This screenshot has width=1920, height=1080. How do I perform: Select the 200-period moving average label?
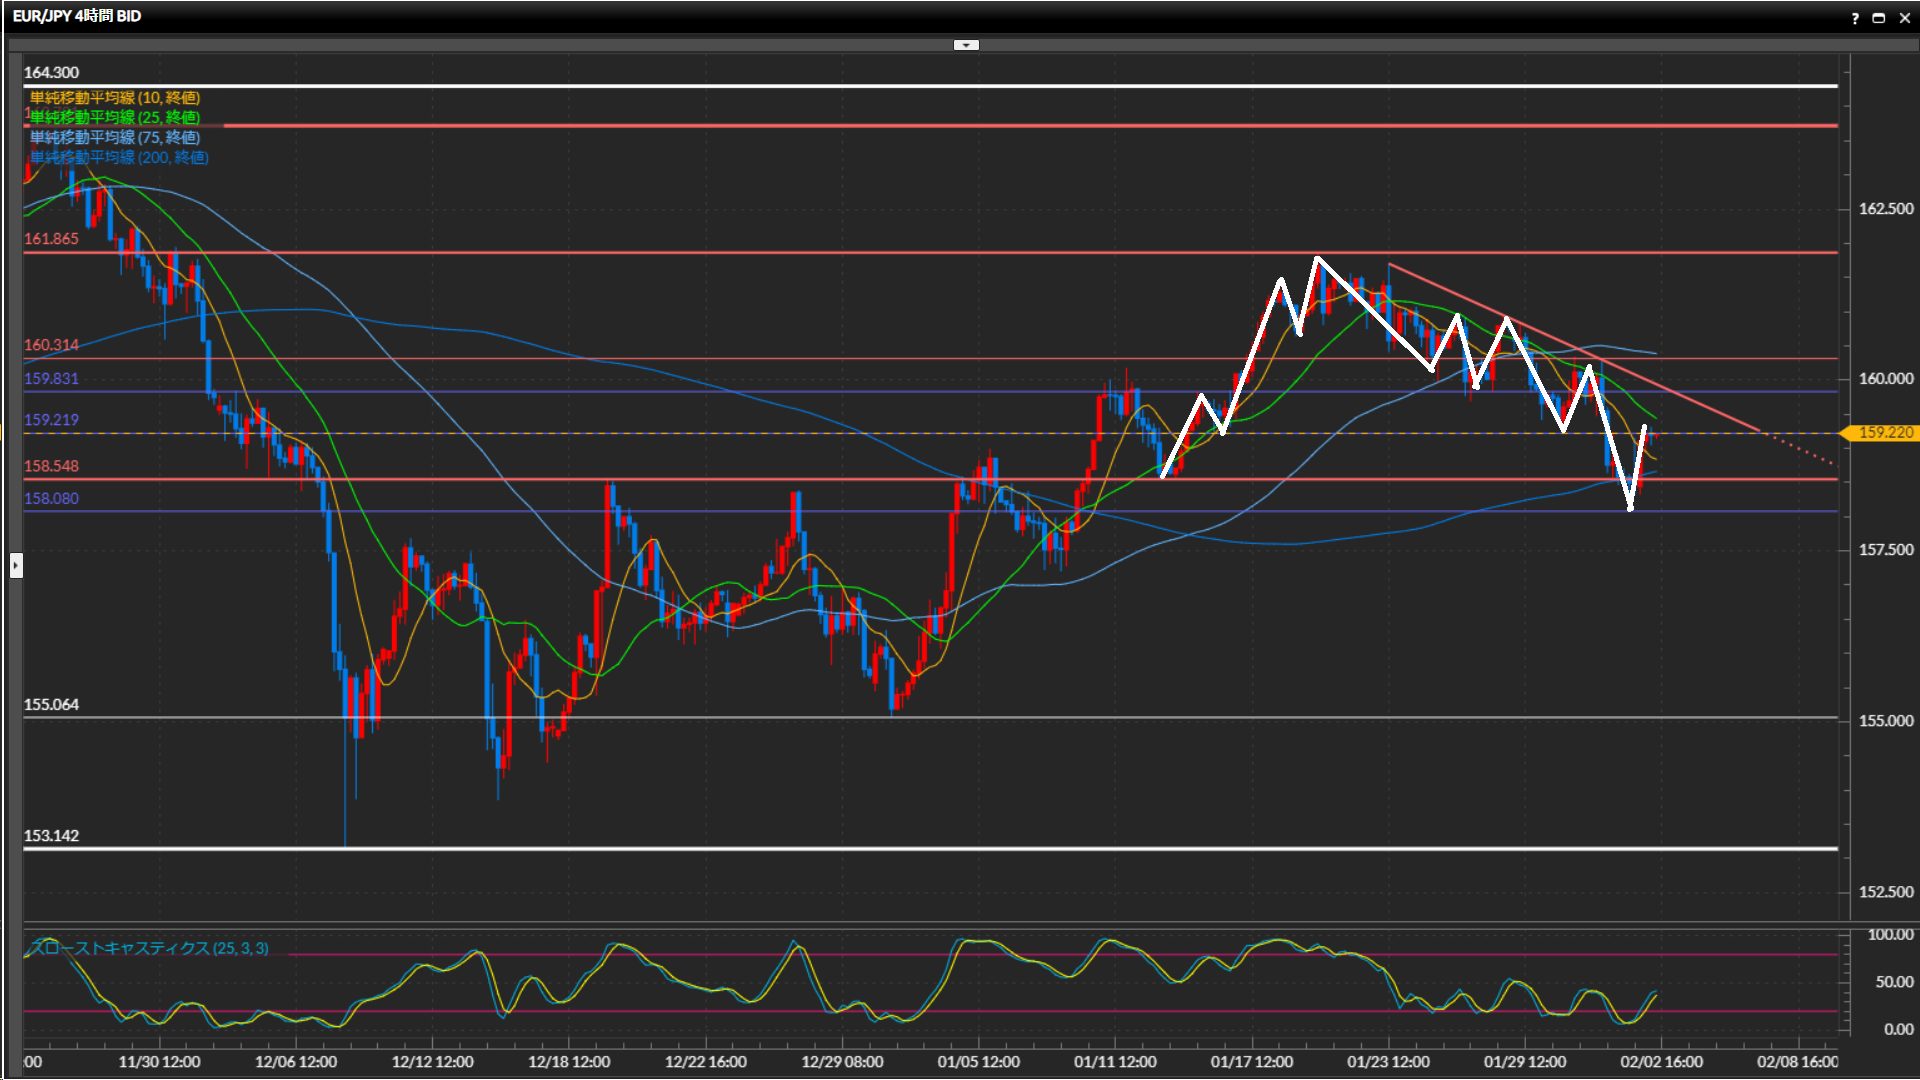click(119, 157)
